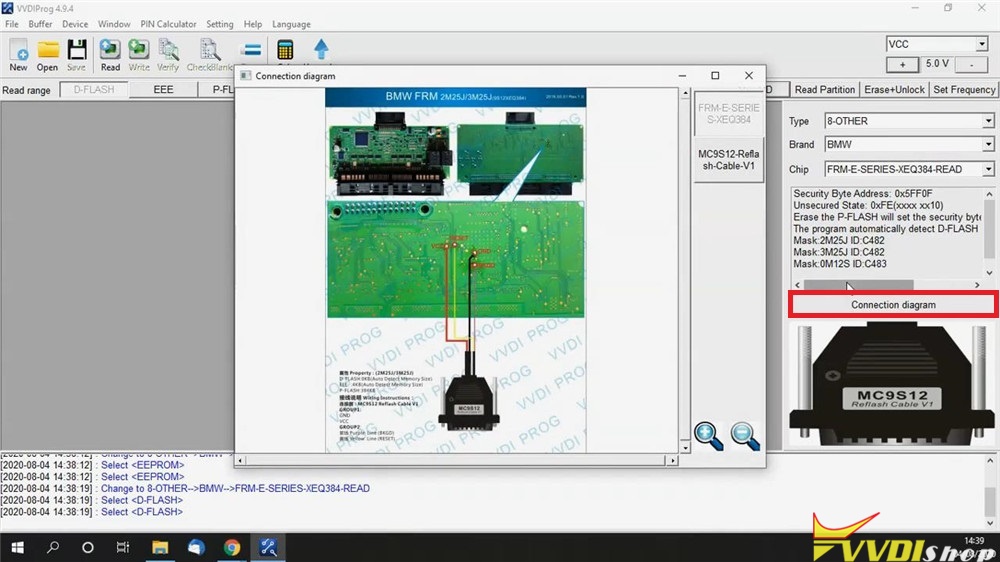
Task: Click log line 'Change to 8-OTHER-->BMW-->FRM-E-SERIES-XEQ384-READ'
Action: click(x=235, y=488)
